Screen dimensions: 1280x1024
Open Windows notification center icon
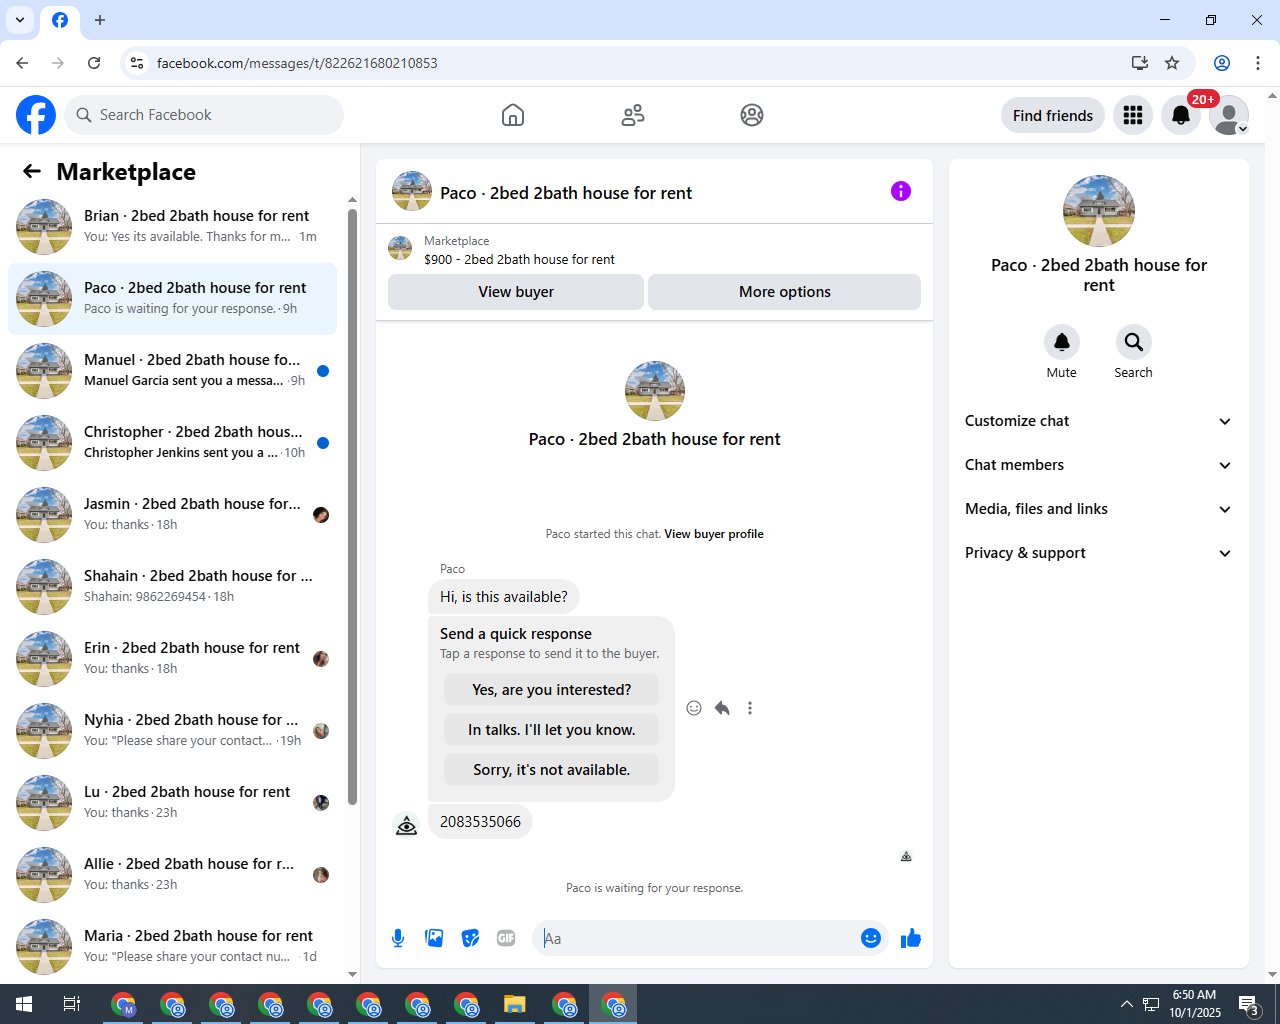[1249, 1004]
